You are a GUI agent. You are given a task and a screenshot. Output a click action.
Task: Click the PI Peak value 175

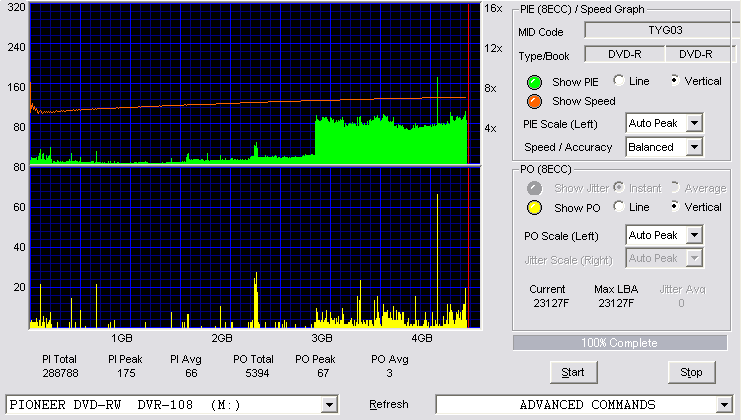[126, 374]
